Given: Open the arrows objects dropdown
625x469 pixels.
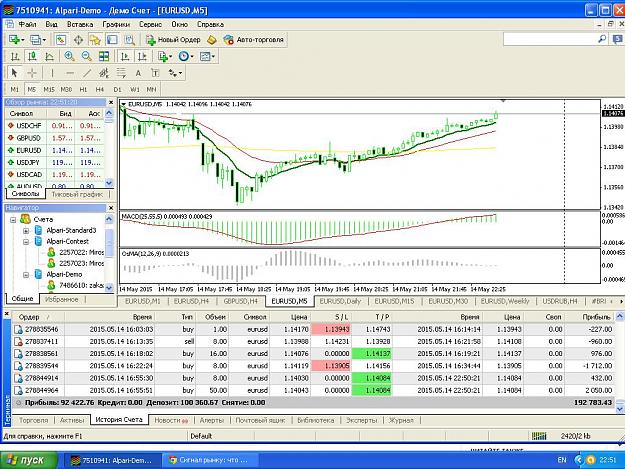Looking at the screenshot, I should tap(175, 73).
